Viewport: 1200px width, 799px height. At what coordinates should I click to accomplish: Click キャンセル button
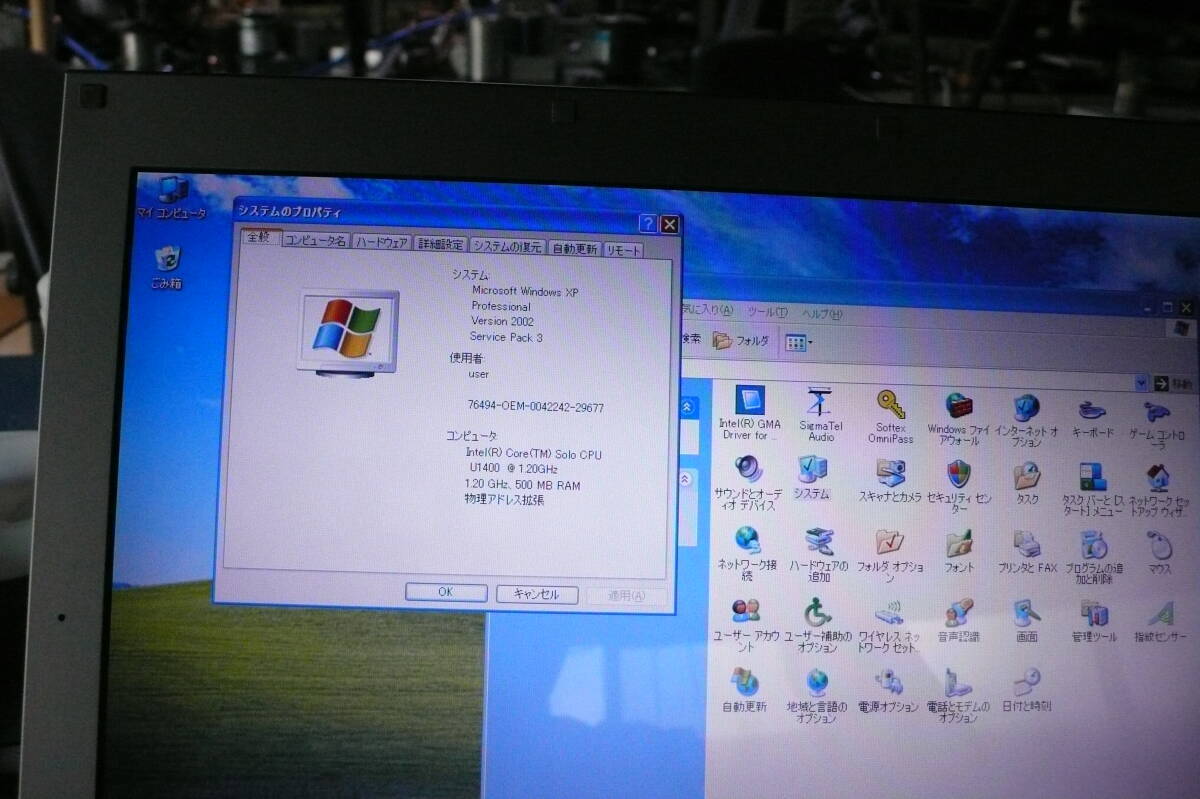pyautogui.click(x=537, y=594)
